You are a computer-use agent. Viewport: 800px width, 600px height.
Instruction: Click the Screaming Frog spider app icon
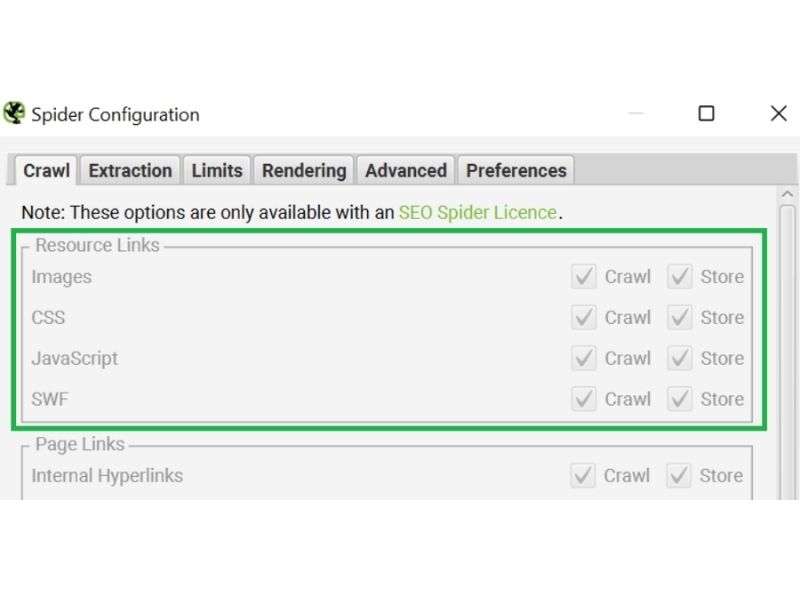pyautogui.click(x=14, y=113)
